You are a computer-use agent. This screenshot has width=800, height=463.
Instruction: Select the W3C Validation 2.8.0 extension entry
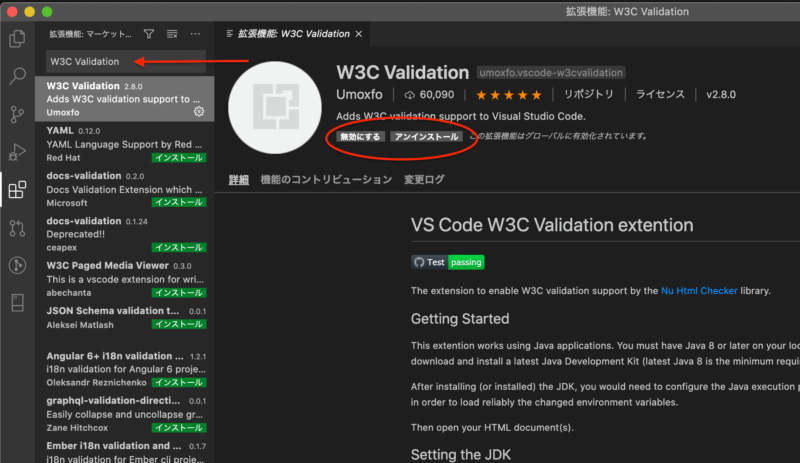(124, 99)
